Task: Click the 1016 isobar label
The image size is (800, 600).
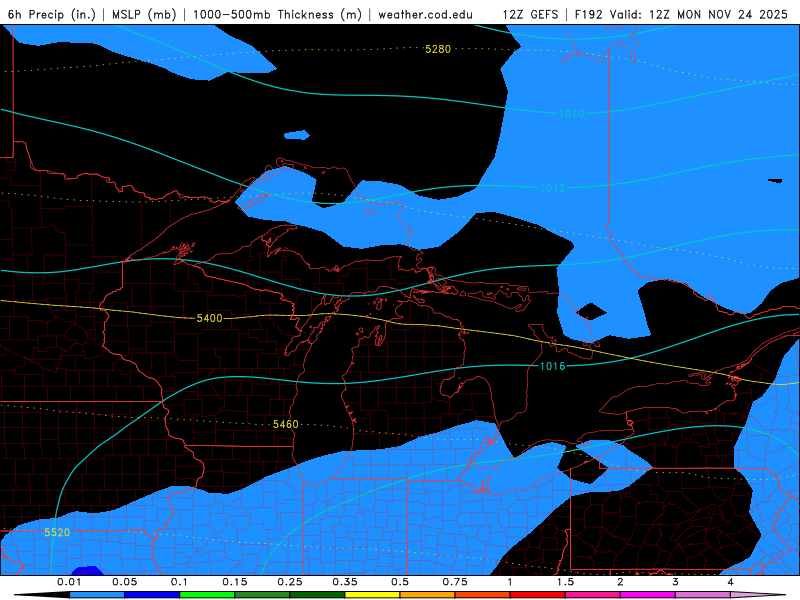Action: (553, 366)
